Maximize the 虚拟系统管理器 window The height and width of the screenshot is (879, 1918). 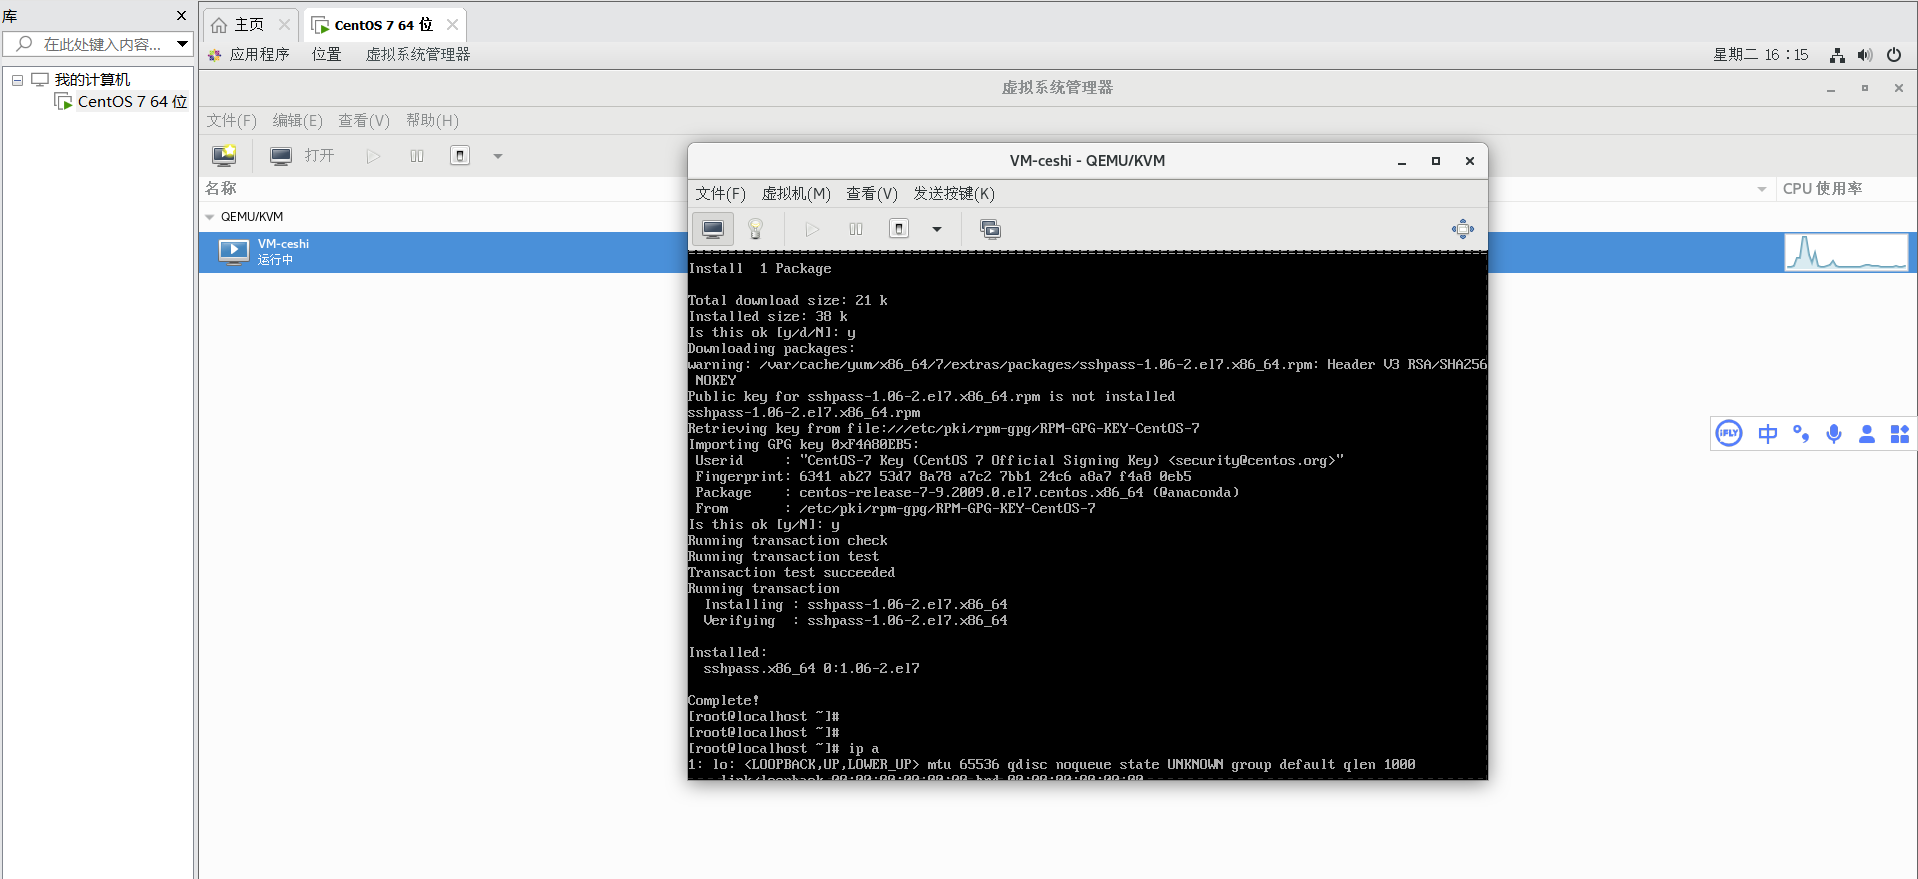pos(1865,89)
